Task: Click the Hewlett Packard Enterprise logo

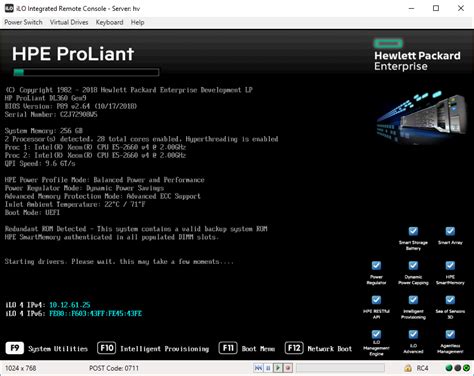Action: pyautogui.click(x=417, y=55)
